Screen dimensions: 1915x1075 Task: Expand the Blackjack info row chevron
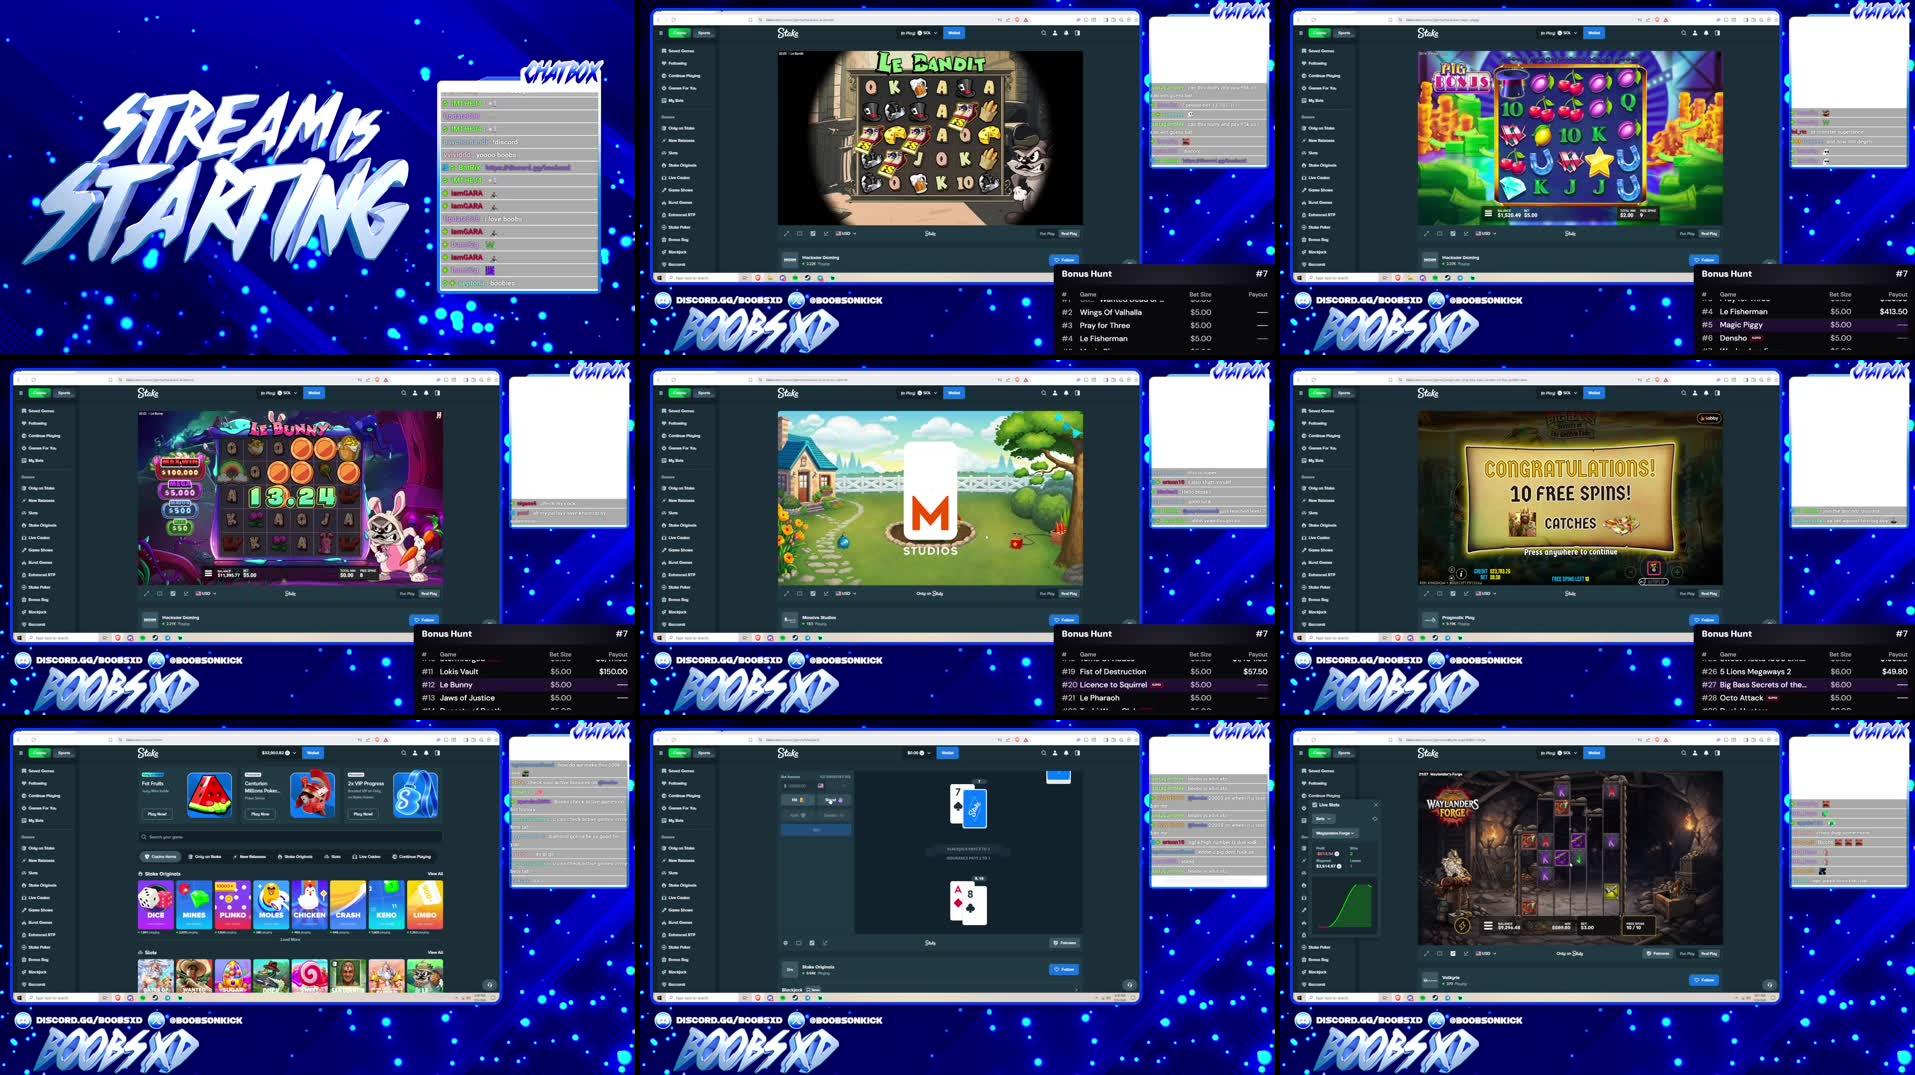click(1076, 989)
